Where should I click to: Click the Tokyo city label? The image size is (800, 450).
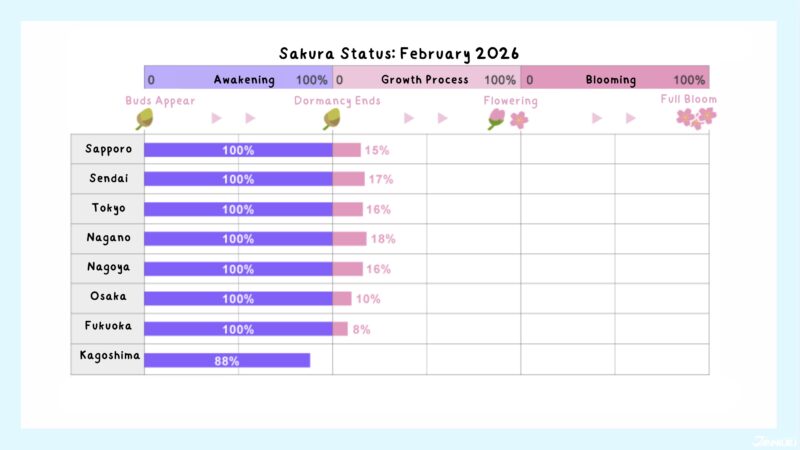[108, 209]
